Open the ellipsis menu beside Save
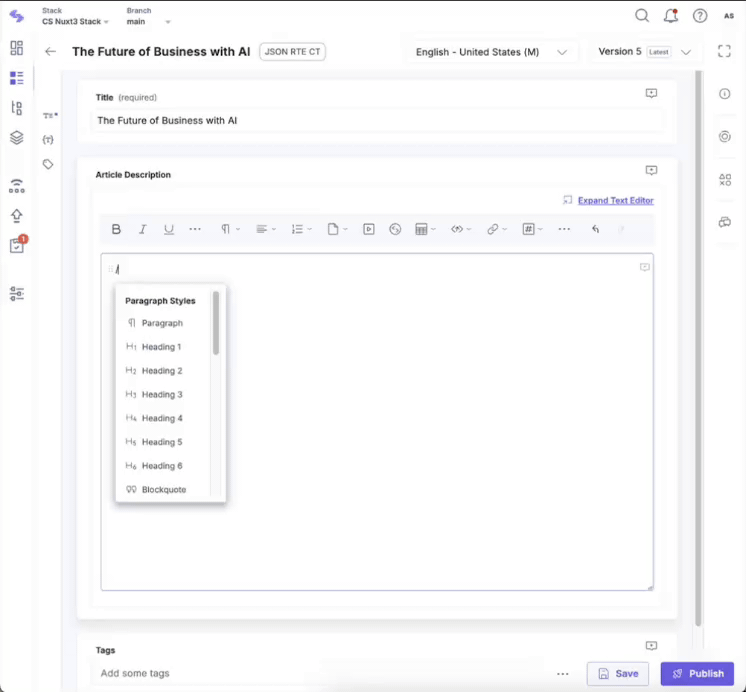 (563, 674)
